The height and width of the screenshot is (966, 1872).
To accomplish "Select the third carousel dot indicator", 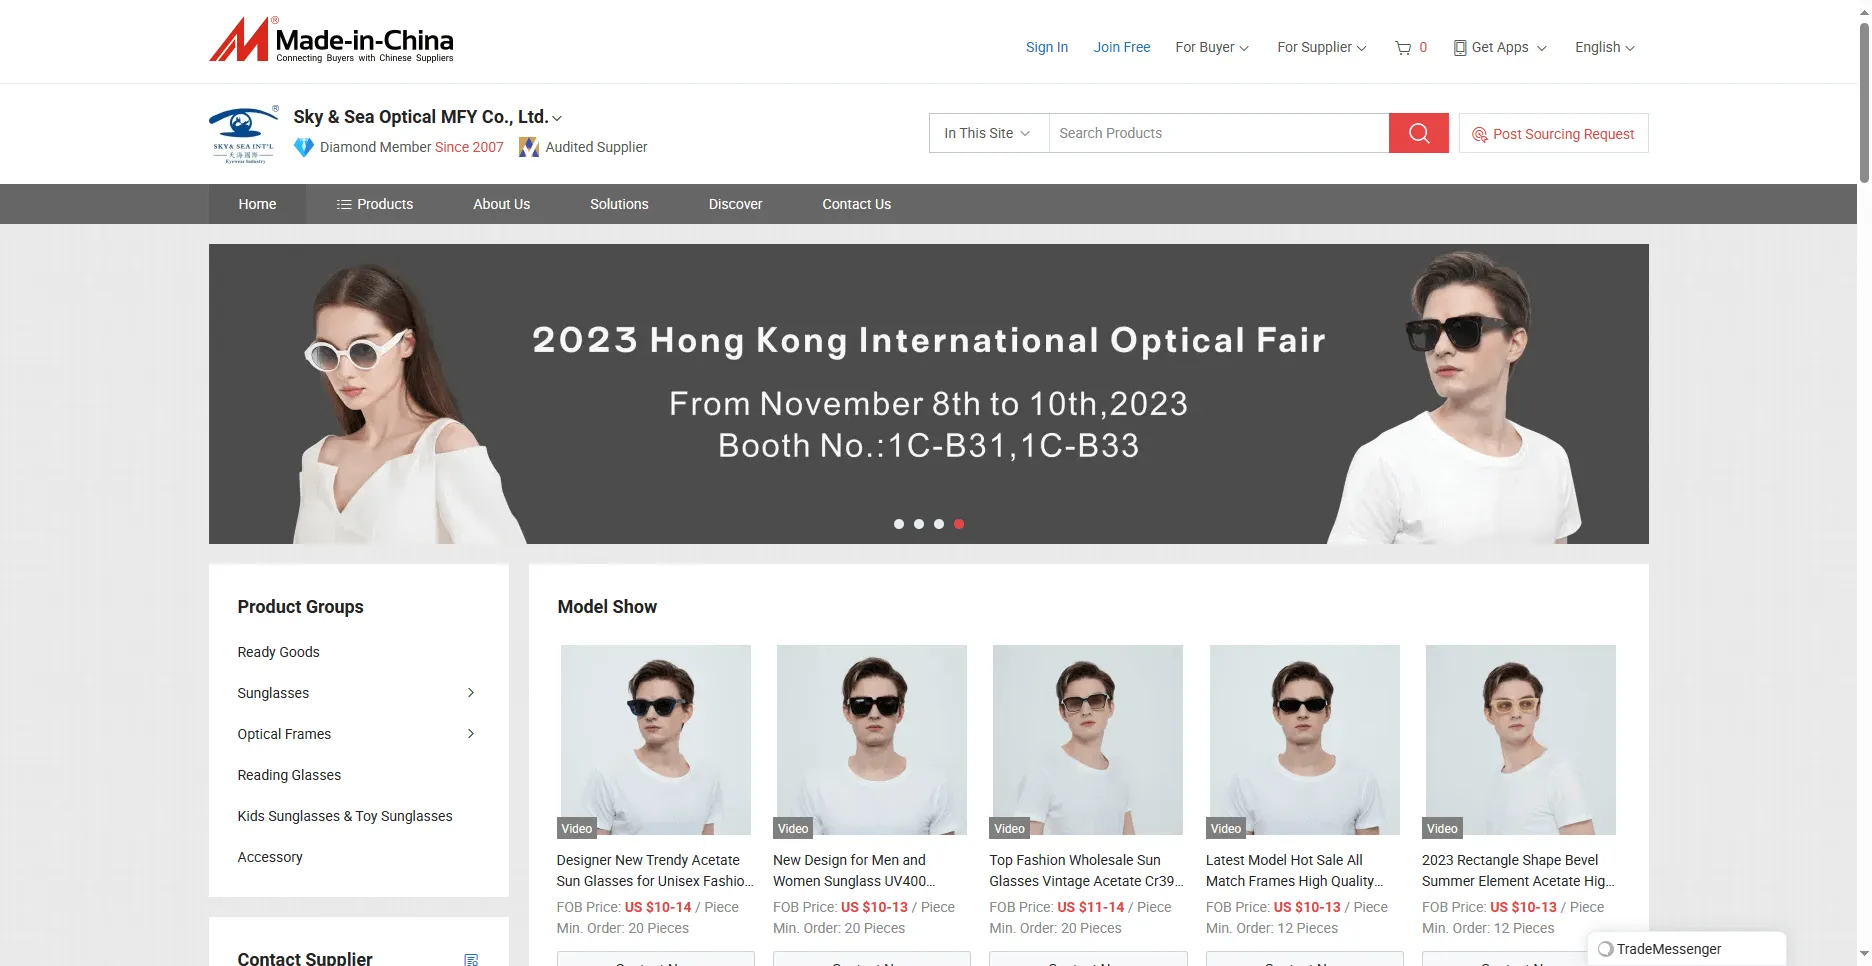I will click(x=939, y=524).
